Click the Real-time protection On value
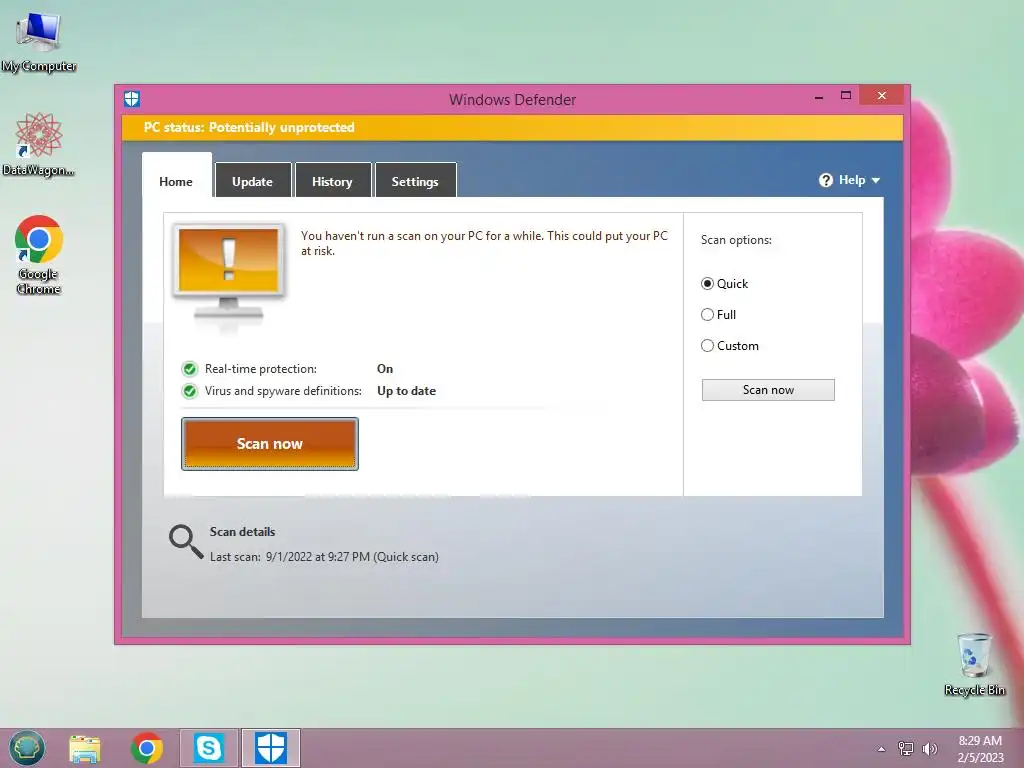1024x768 pixels. (385, 369)
